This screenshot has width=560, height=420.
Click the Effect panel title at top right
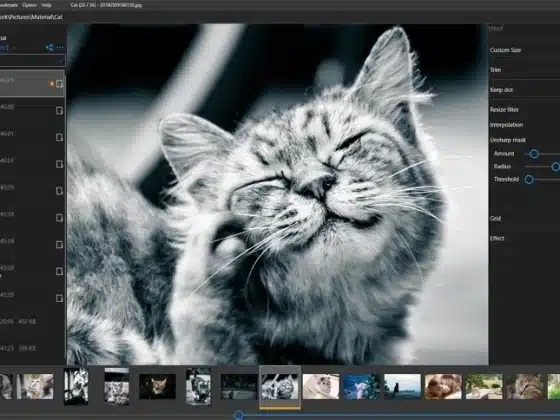point(496,29)
